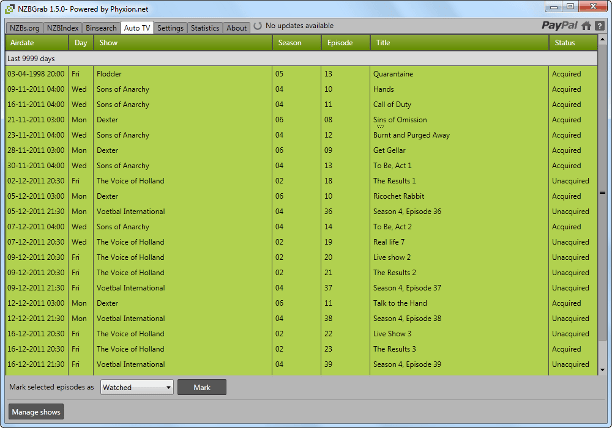
Task: Select episode titled 'The Results 3'
Action: coord(394,349)
